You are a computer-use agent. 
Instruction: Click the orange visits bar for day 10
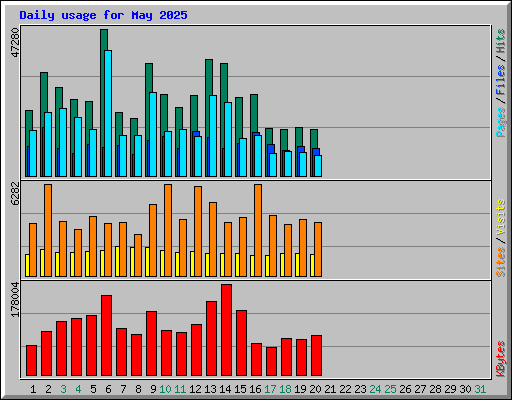[x=168, y=230]
